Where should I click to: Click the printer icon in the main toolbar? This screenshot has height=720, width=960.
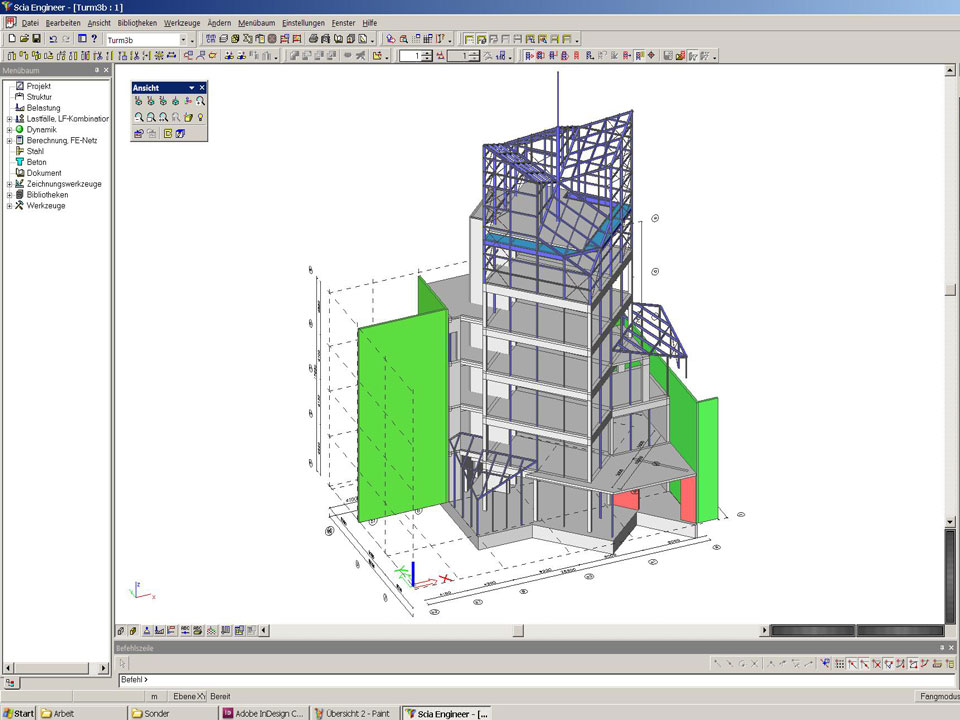(x=313, y=39)
